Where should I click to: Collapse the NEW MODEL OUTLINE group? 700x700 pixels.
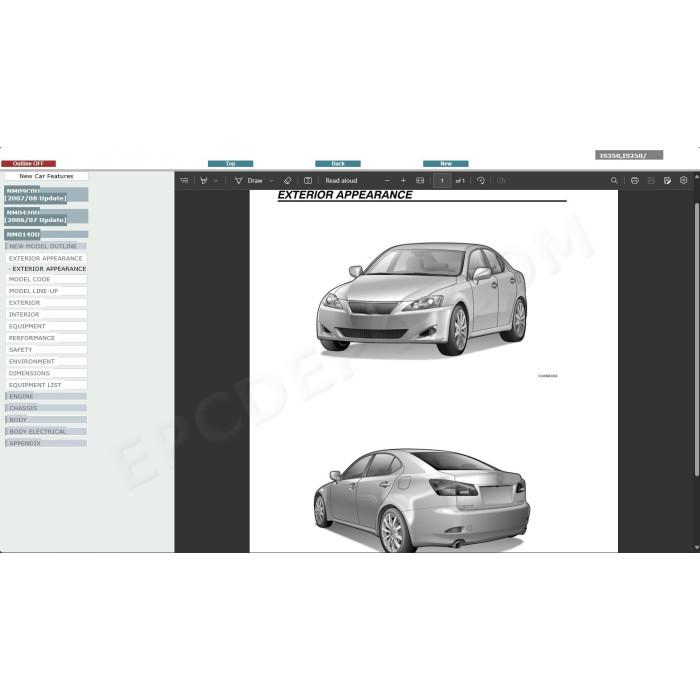click(x=46, y=246)
